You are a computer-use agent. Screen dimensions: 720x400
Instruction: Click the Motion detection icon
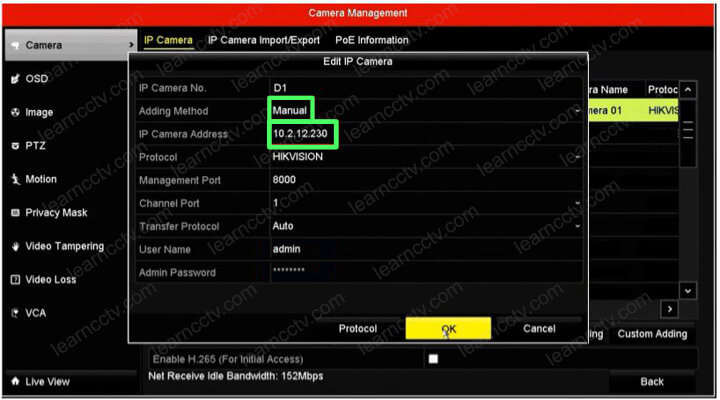click(x=14, y=180)
